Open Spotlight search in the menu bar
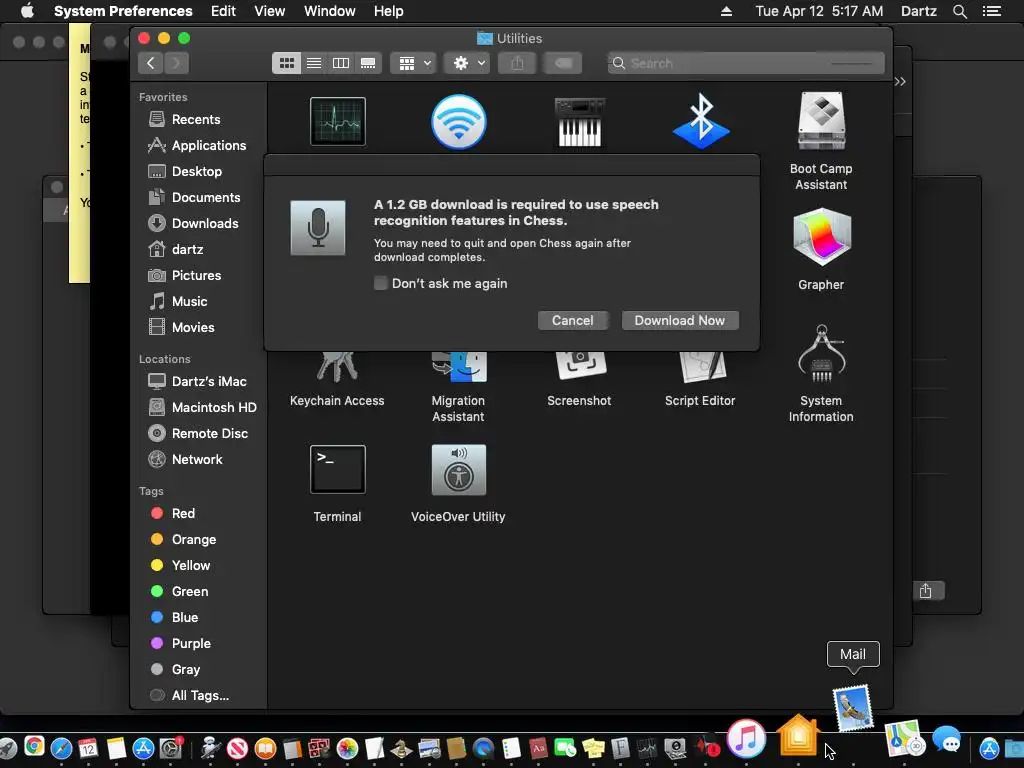The height and width of the screenshot is (768, 1024). point(960,11)
